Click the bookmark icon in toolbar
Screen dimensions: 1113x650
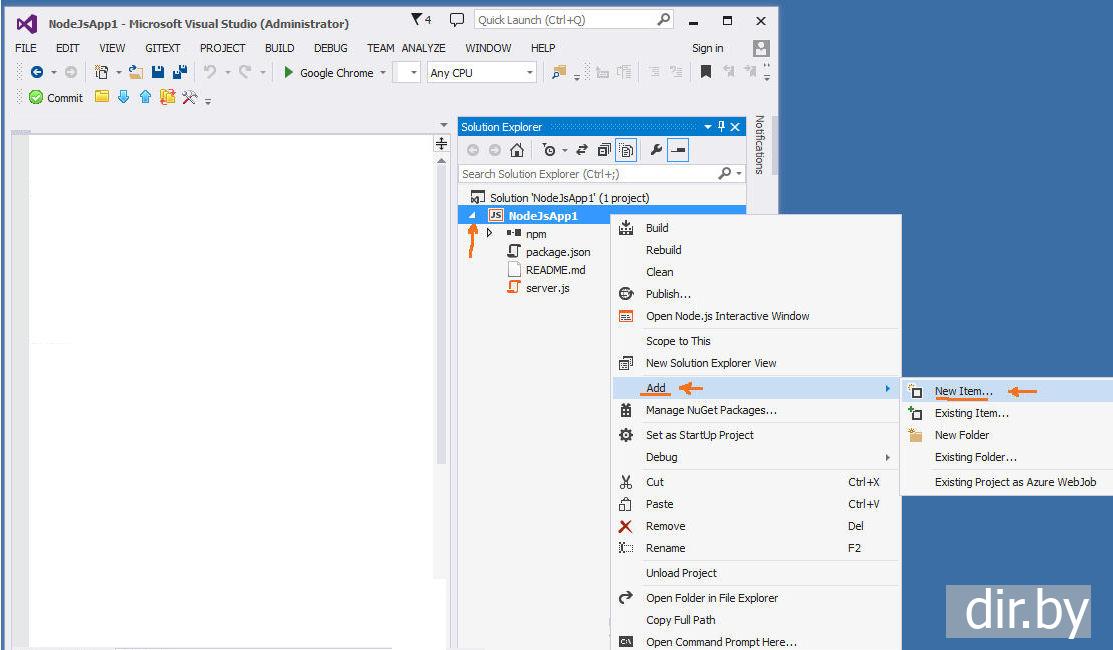point(705,72)
